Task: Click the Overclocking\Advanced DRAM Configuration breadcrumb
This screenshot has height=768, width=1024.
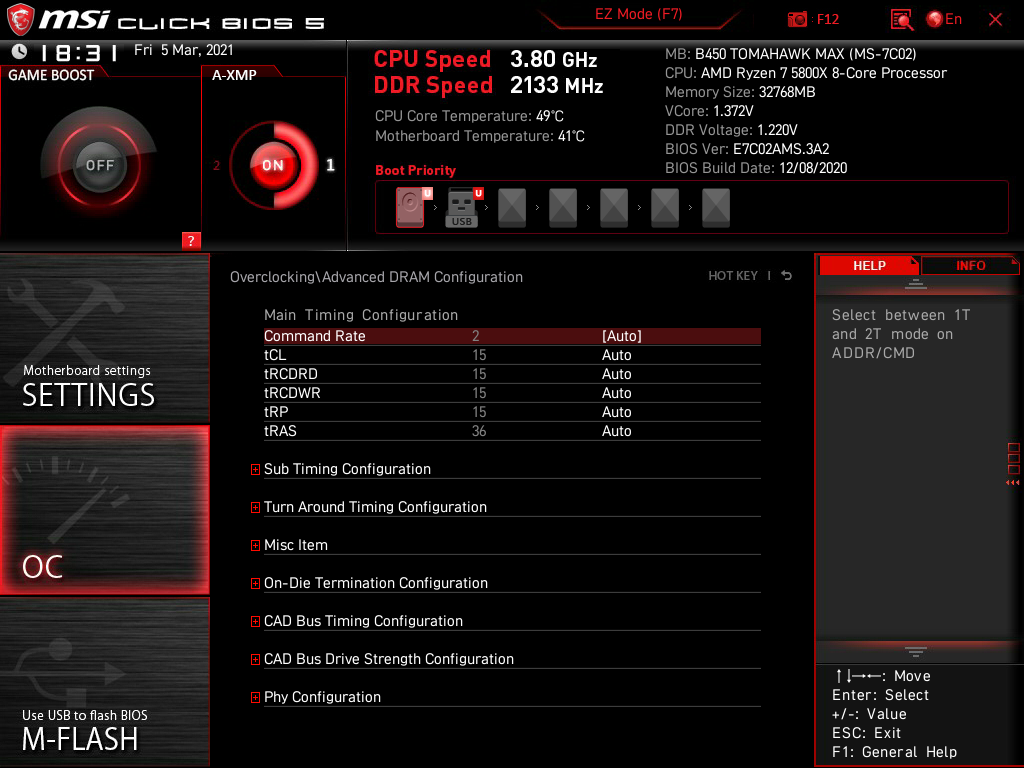Action: click(376, 277)
